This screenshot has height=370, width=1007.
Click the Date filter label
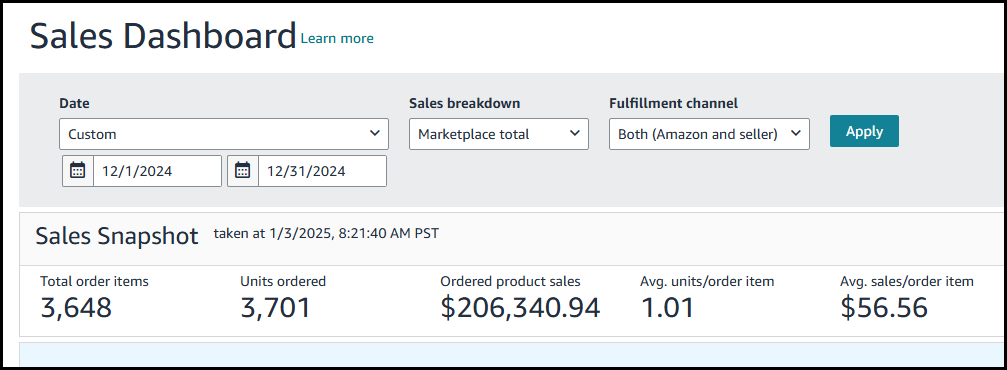[74, 103]
